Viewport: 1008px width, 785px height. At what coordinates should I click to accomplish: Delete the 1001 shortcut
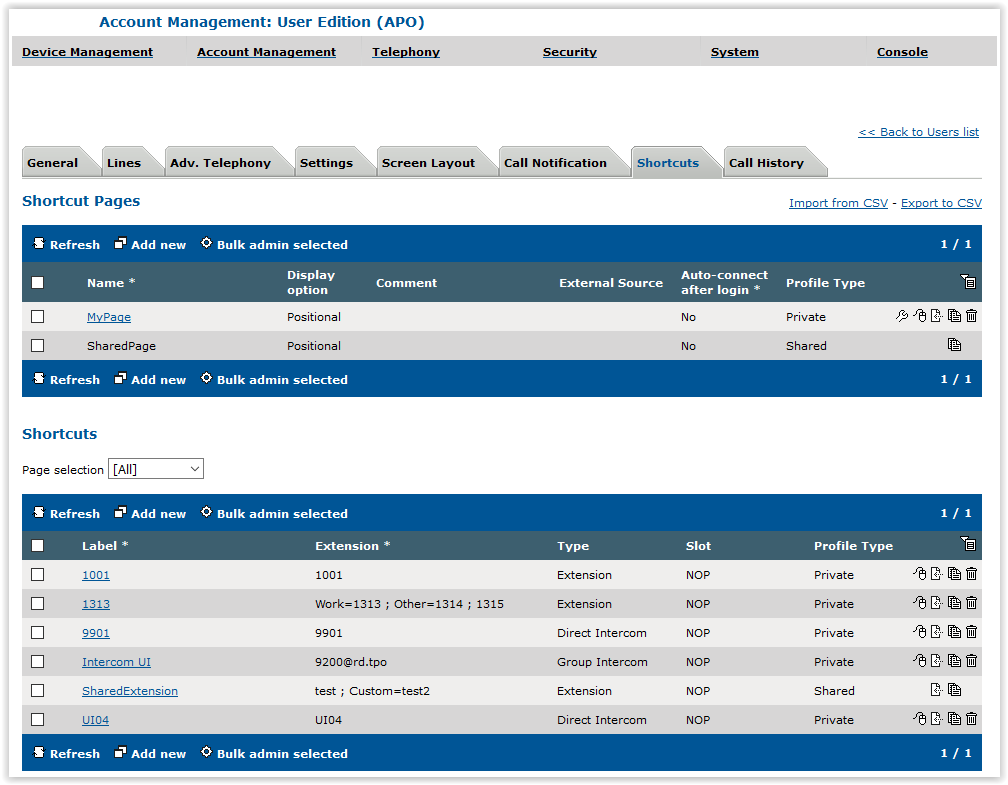point(971,573)
